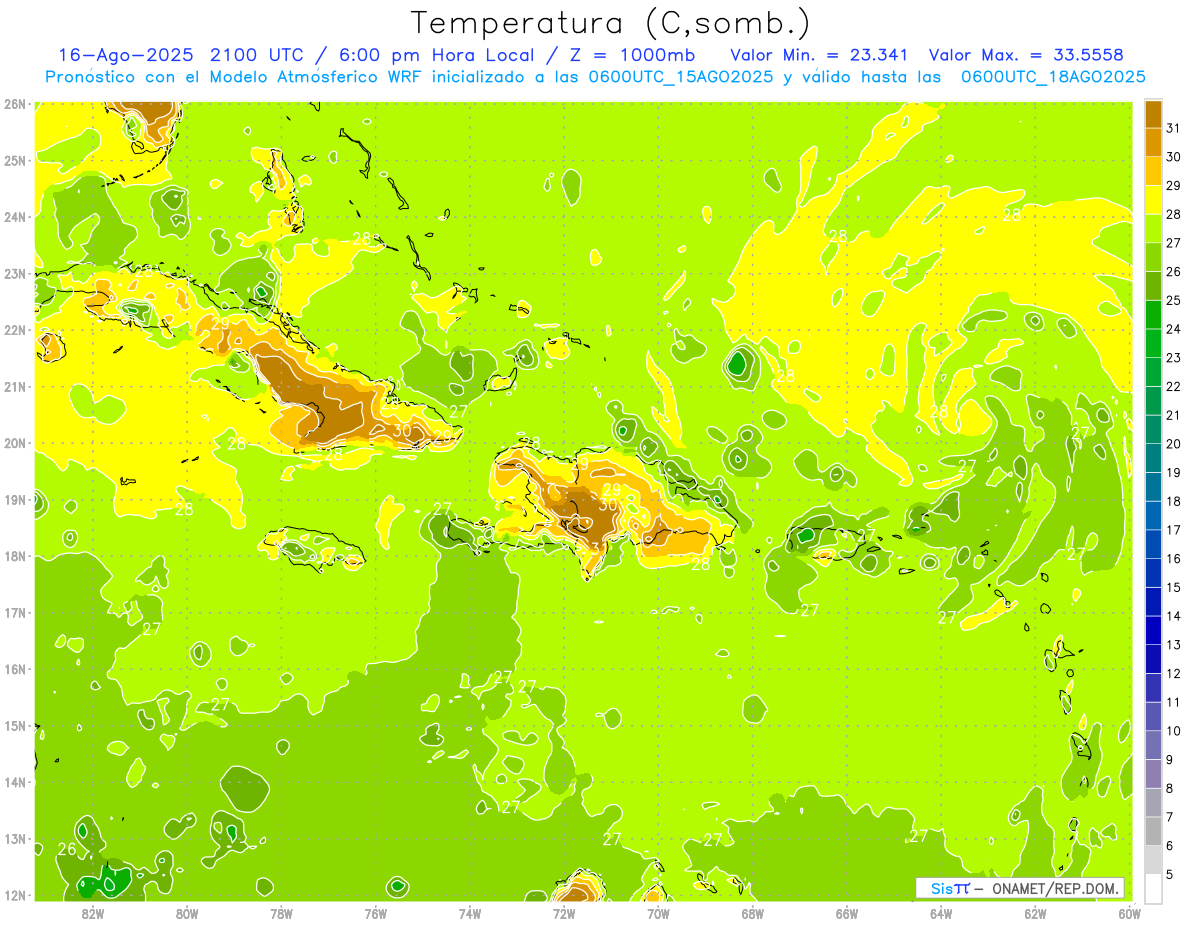Viewport: 1200px width, 927px height.
Task: Click the '68W' longitude label
Action: pos(752,913)
